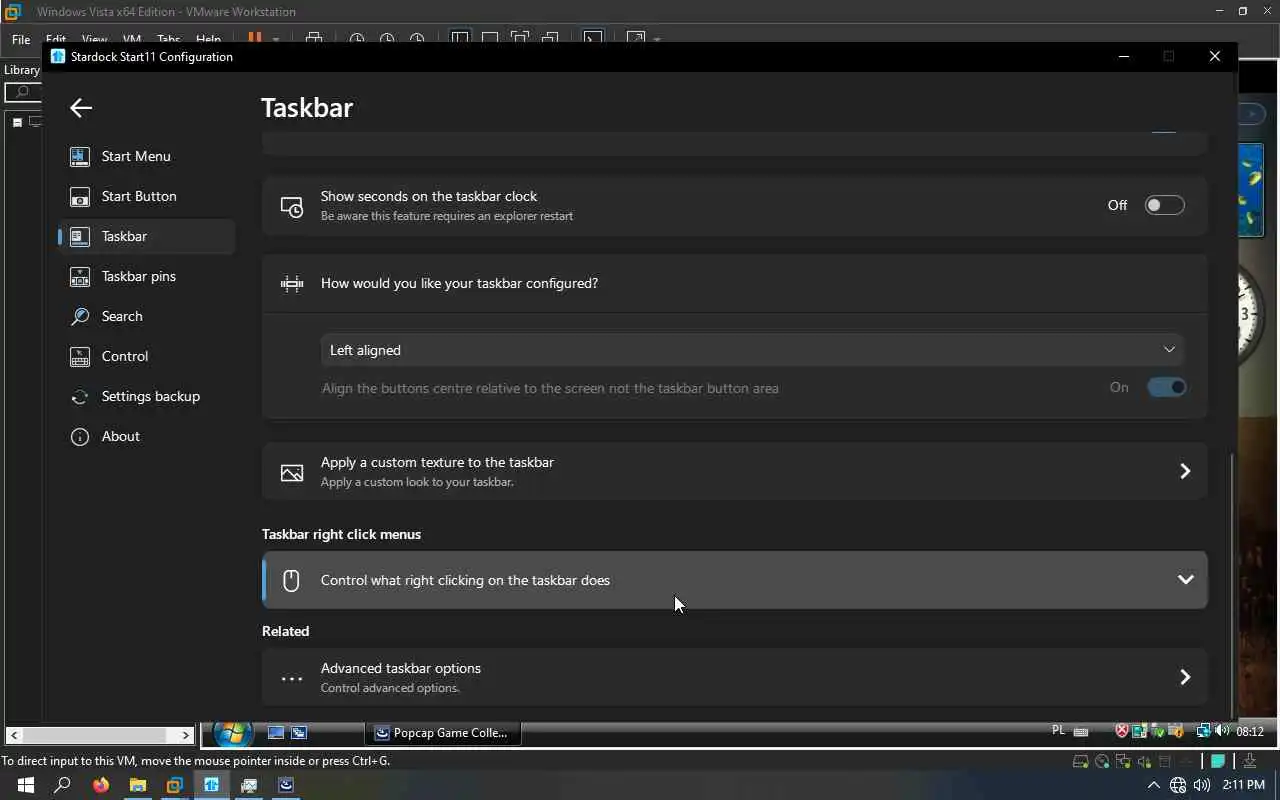Click the keyboard icon in Vista tray
Screen dimensions: 1280x800
click(1081, 732)
